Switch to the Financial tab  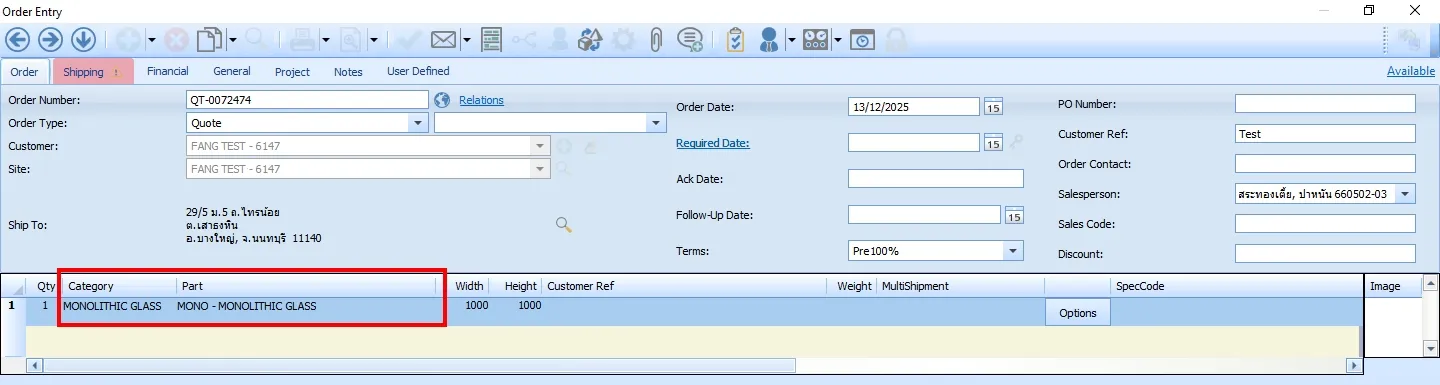[168, 72]
